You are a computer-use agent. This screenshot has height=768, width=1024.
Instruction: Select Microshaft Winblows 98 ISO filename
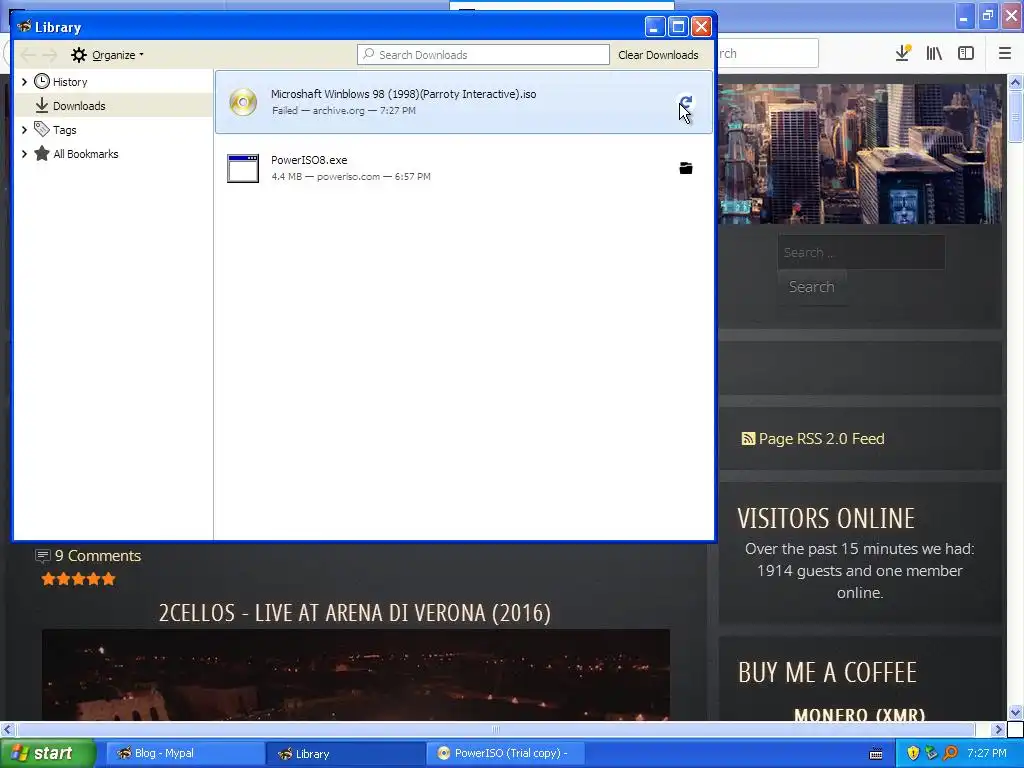coord(404,94)
